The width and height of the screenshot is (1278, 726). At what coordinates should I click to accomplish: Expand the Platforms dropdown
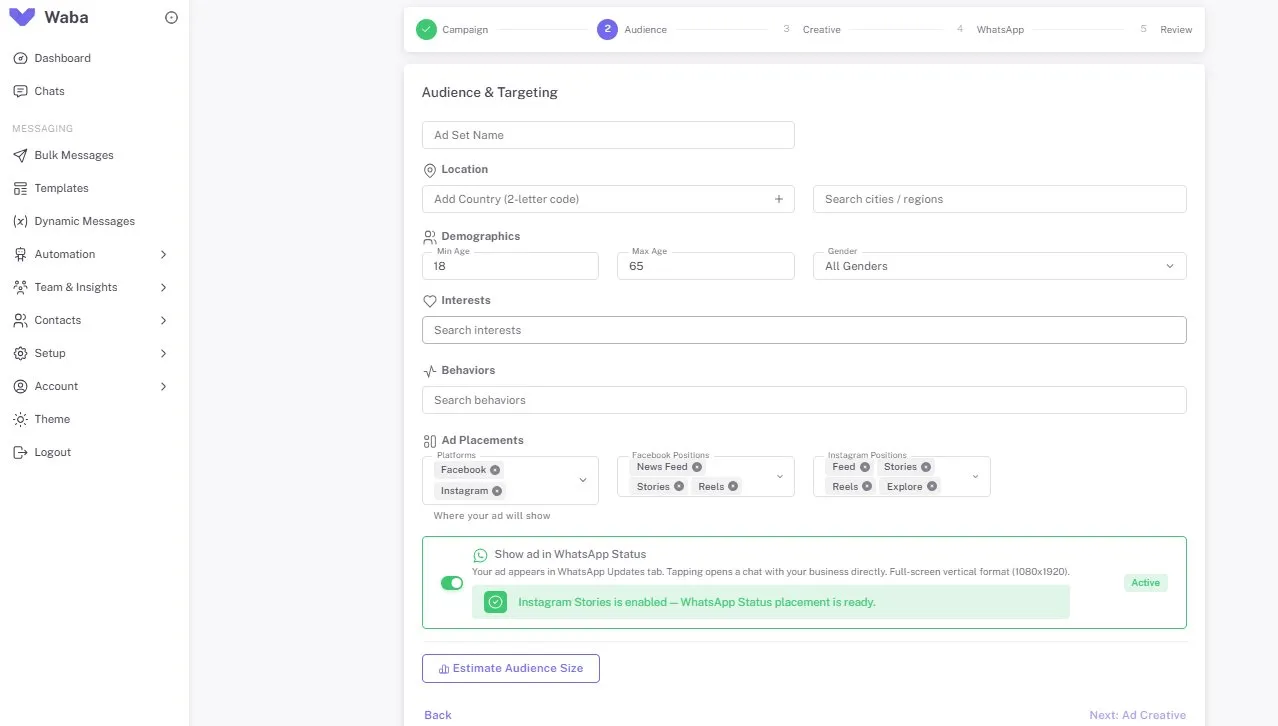[x=583, y=480]
